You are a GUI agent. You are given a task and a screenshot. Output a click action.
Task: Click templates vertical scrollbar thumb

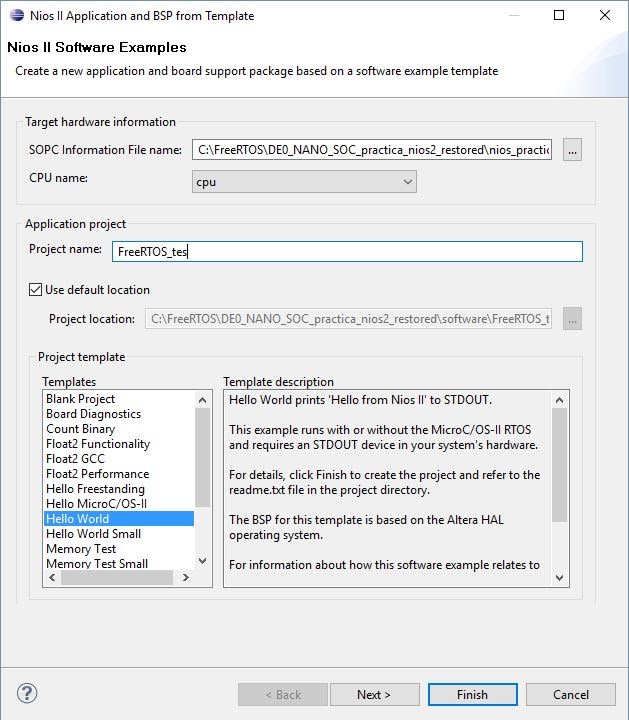point(202,457)
